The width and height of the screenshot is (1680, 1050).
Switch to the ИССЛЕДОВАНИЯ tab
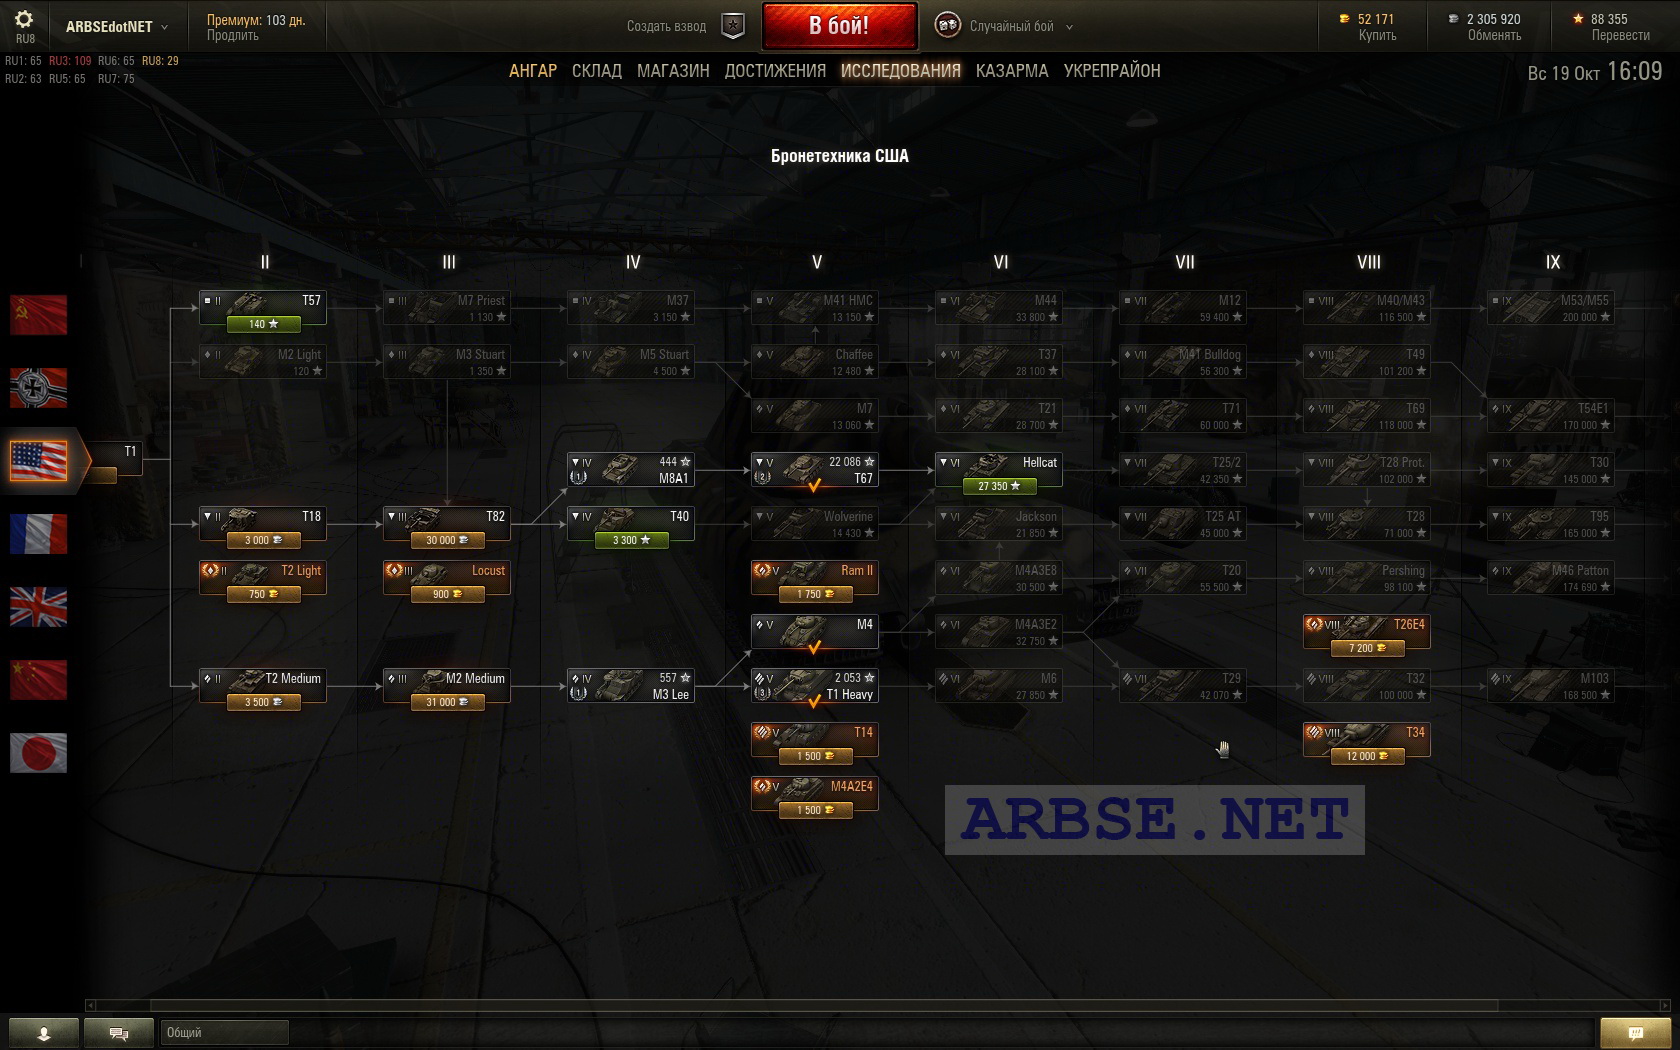point(900,71)
